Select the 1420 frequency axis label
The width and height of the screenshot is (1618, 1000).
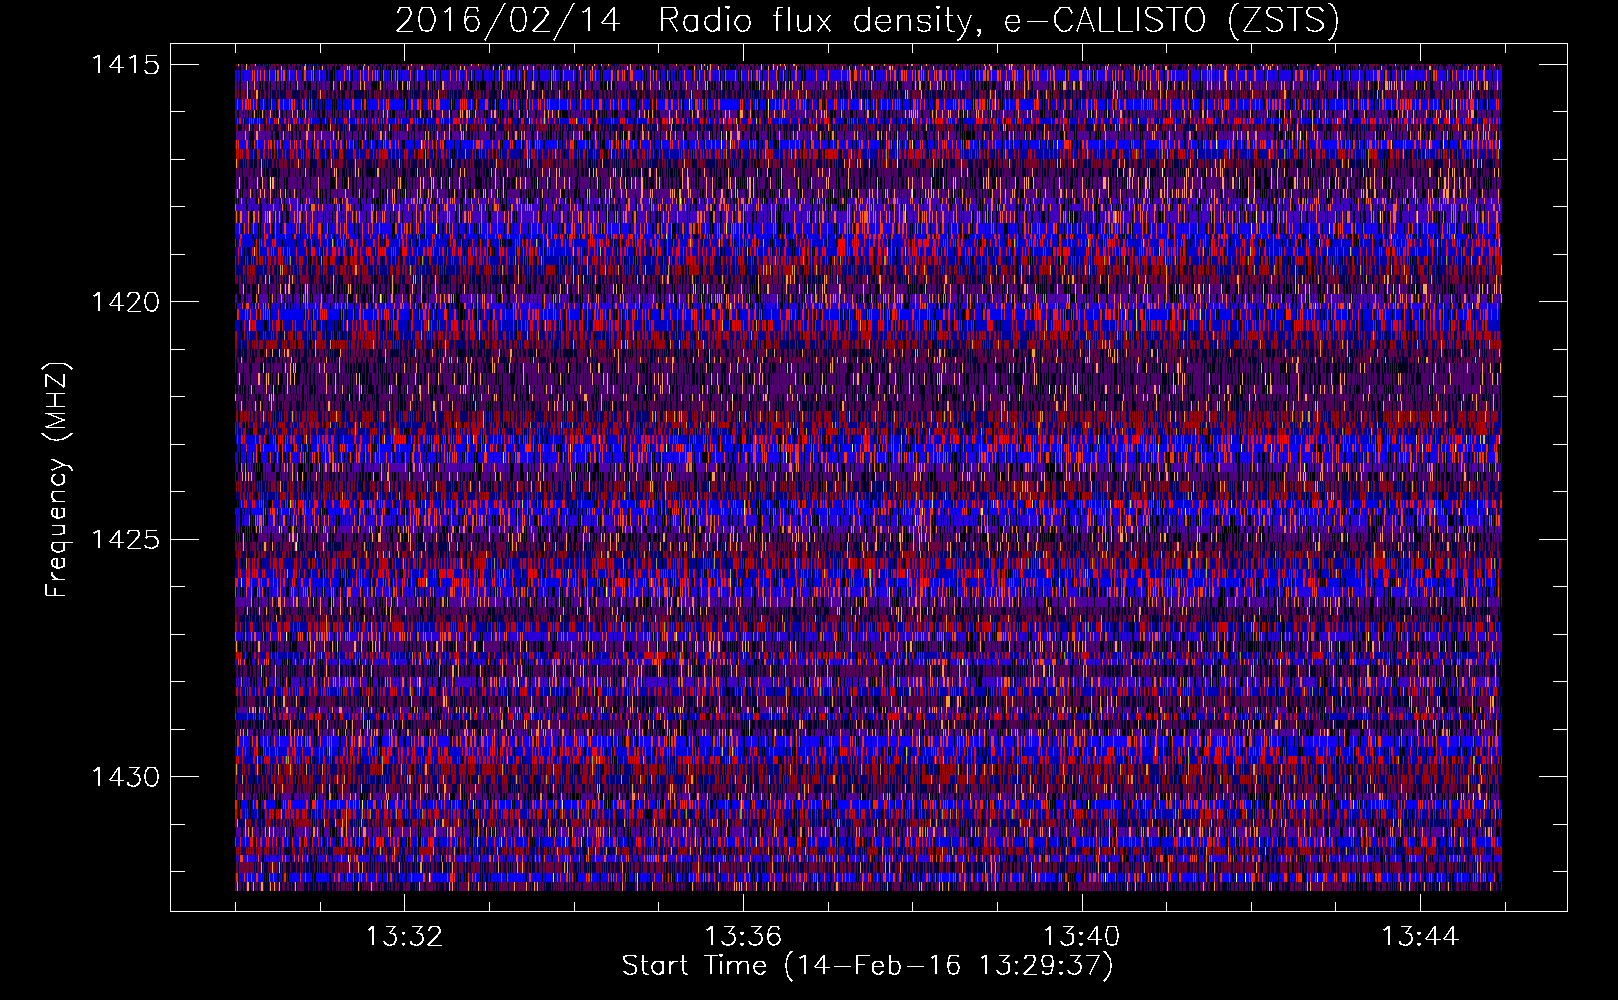tap(125, 302)
